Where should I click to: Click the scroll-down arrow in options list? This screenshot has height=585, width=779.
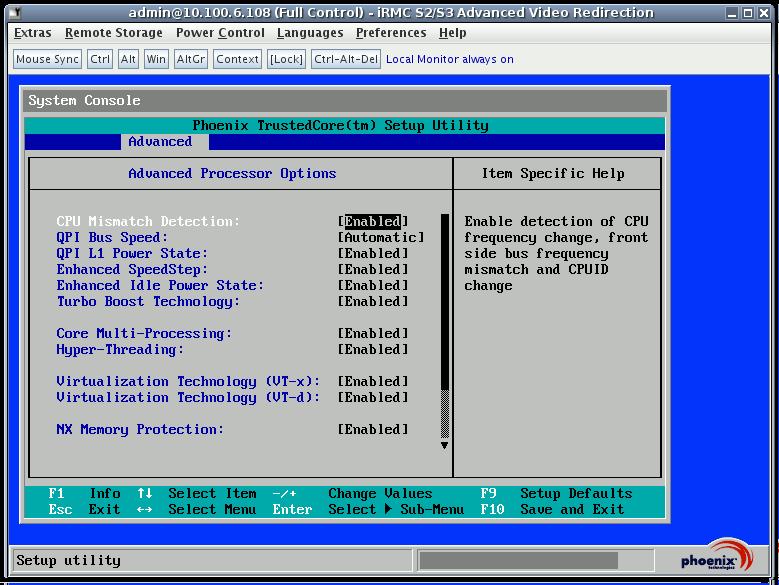445,445
